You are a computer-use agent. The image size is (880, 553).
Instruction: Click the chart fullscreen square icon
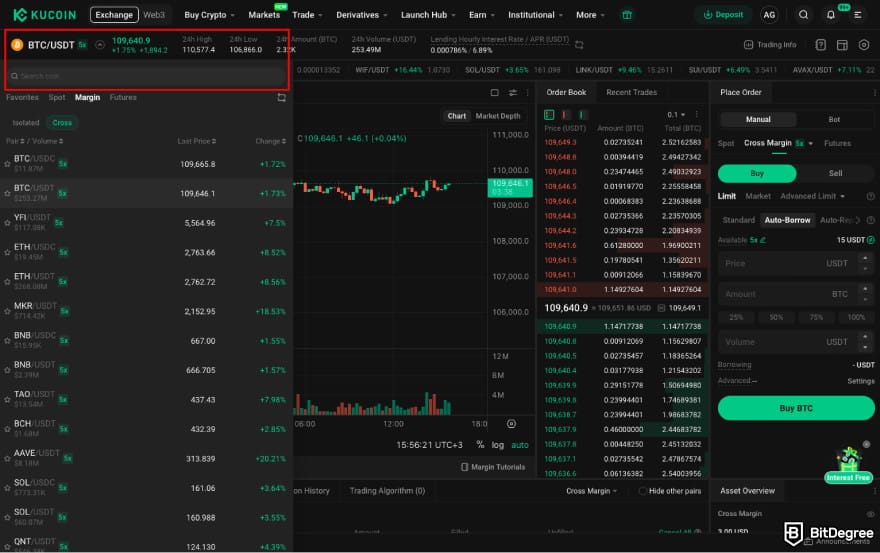pos(494,93)
